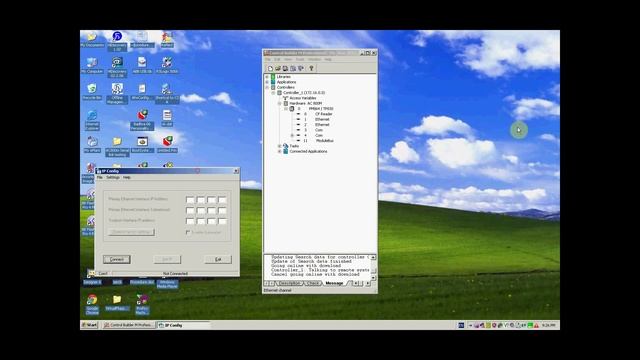The width and height of the screenshot is (640, 360).
Task: Select Controller_1 in the project tree
Action: click(304, 93)
